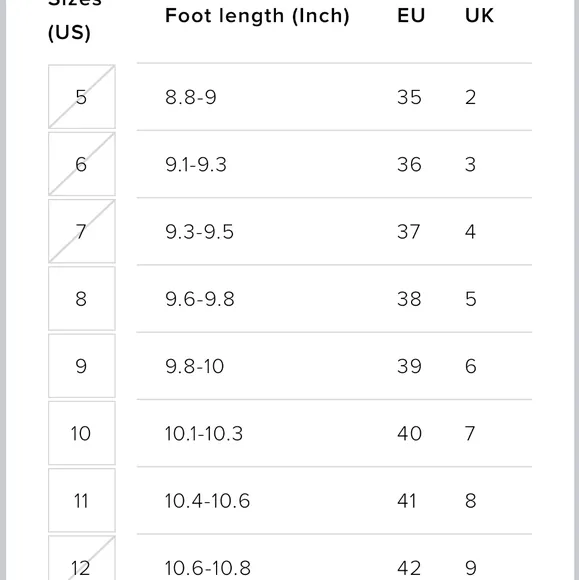Click the UK column header
The width and height of the screenshot is (579, 580).
(x=479, y=16)
